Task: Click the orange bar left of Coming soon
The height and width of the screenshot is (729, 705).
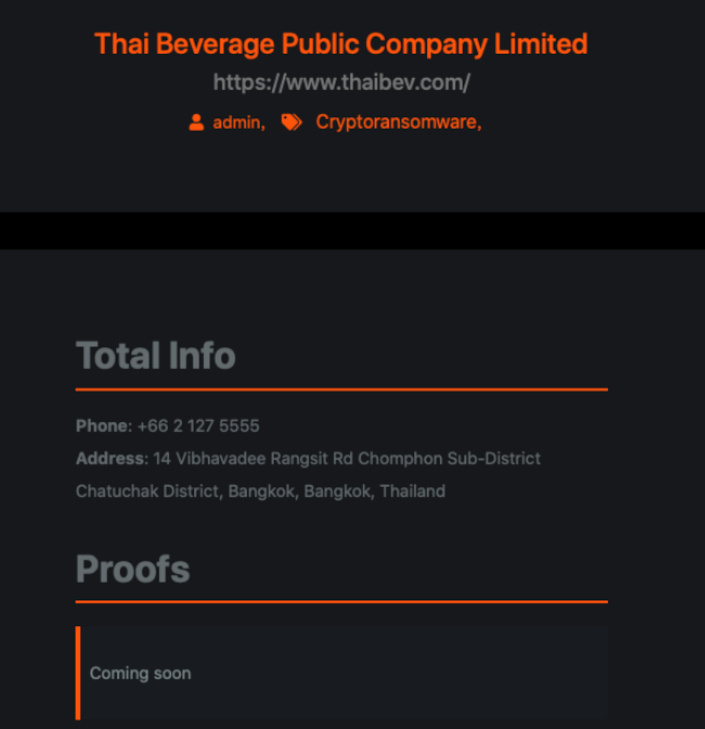Action: coord(78,673)
